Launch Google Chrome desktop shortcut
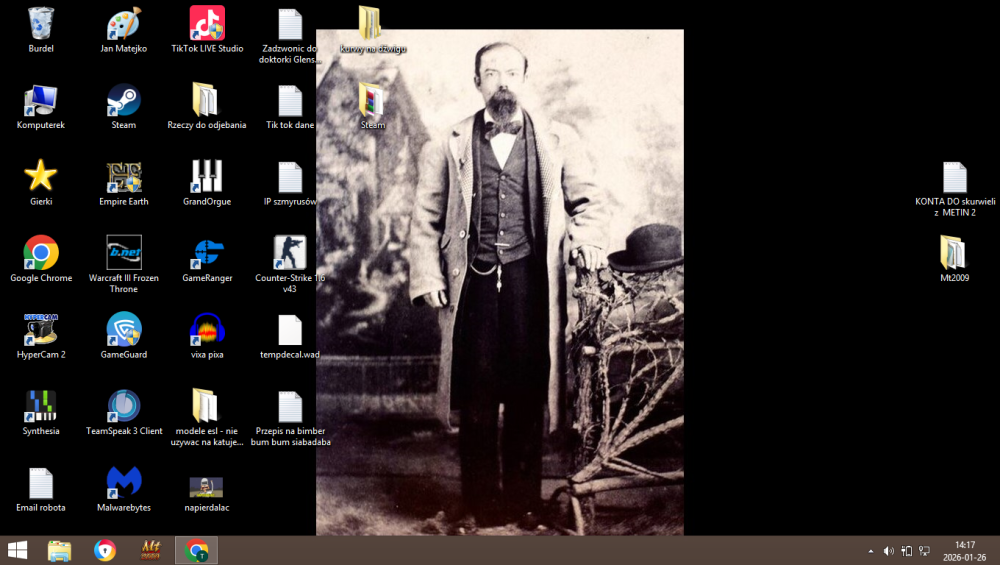The image size is (1000, 565). (41, 253)
